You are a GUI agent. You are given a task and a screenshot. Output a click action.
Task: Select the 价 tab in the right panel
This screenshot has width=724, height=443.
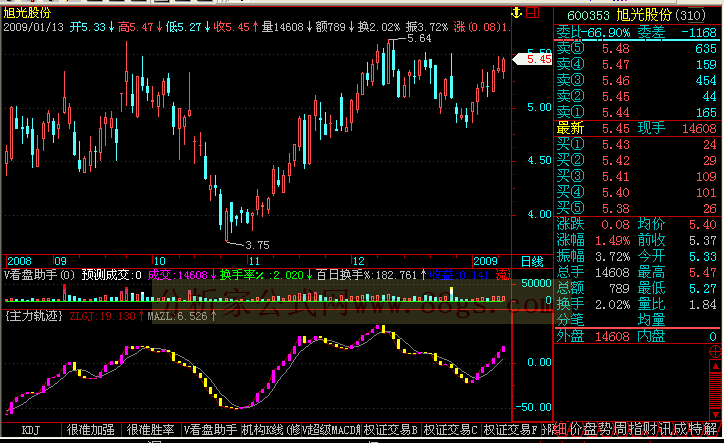coord(576,429)
